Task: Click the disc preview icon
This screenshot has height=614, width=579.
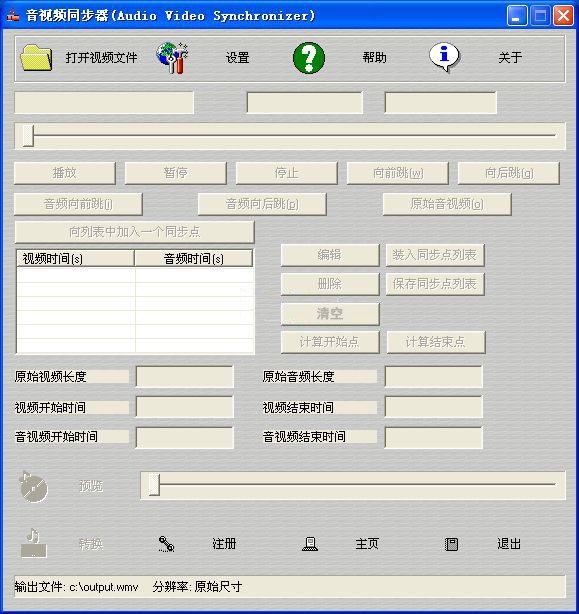Action: 33,487
